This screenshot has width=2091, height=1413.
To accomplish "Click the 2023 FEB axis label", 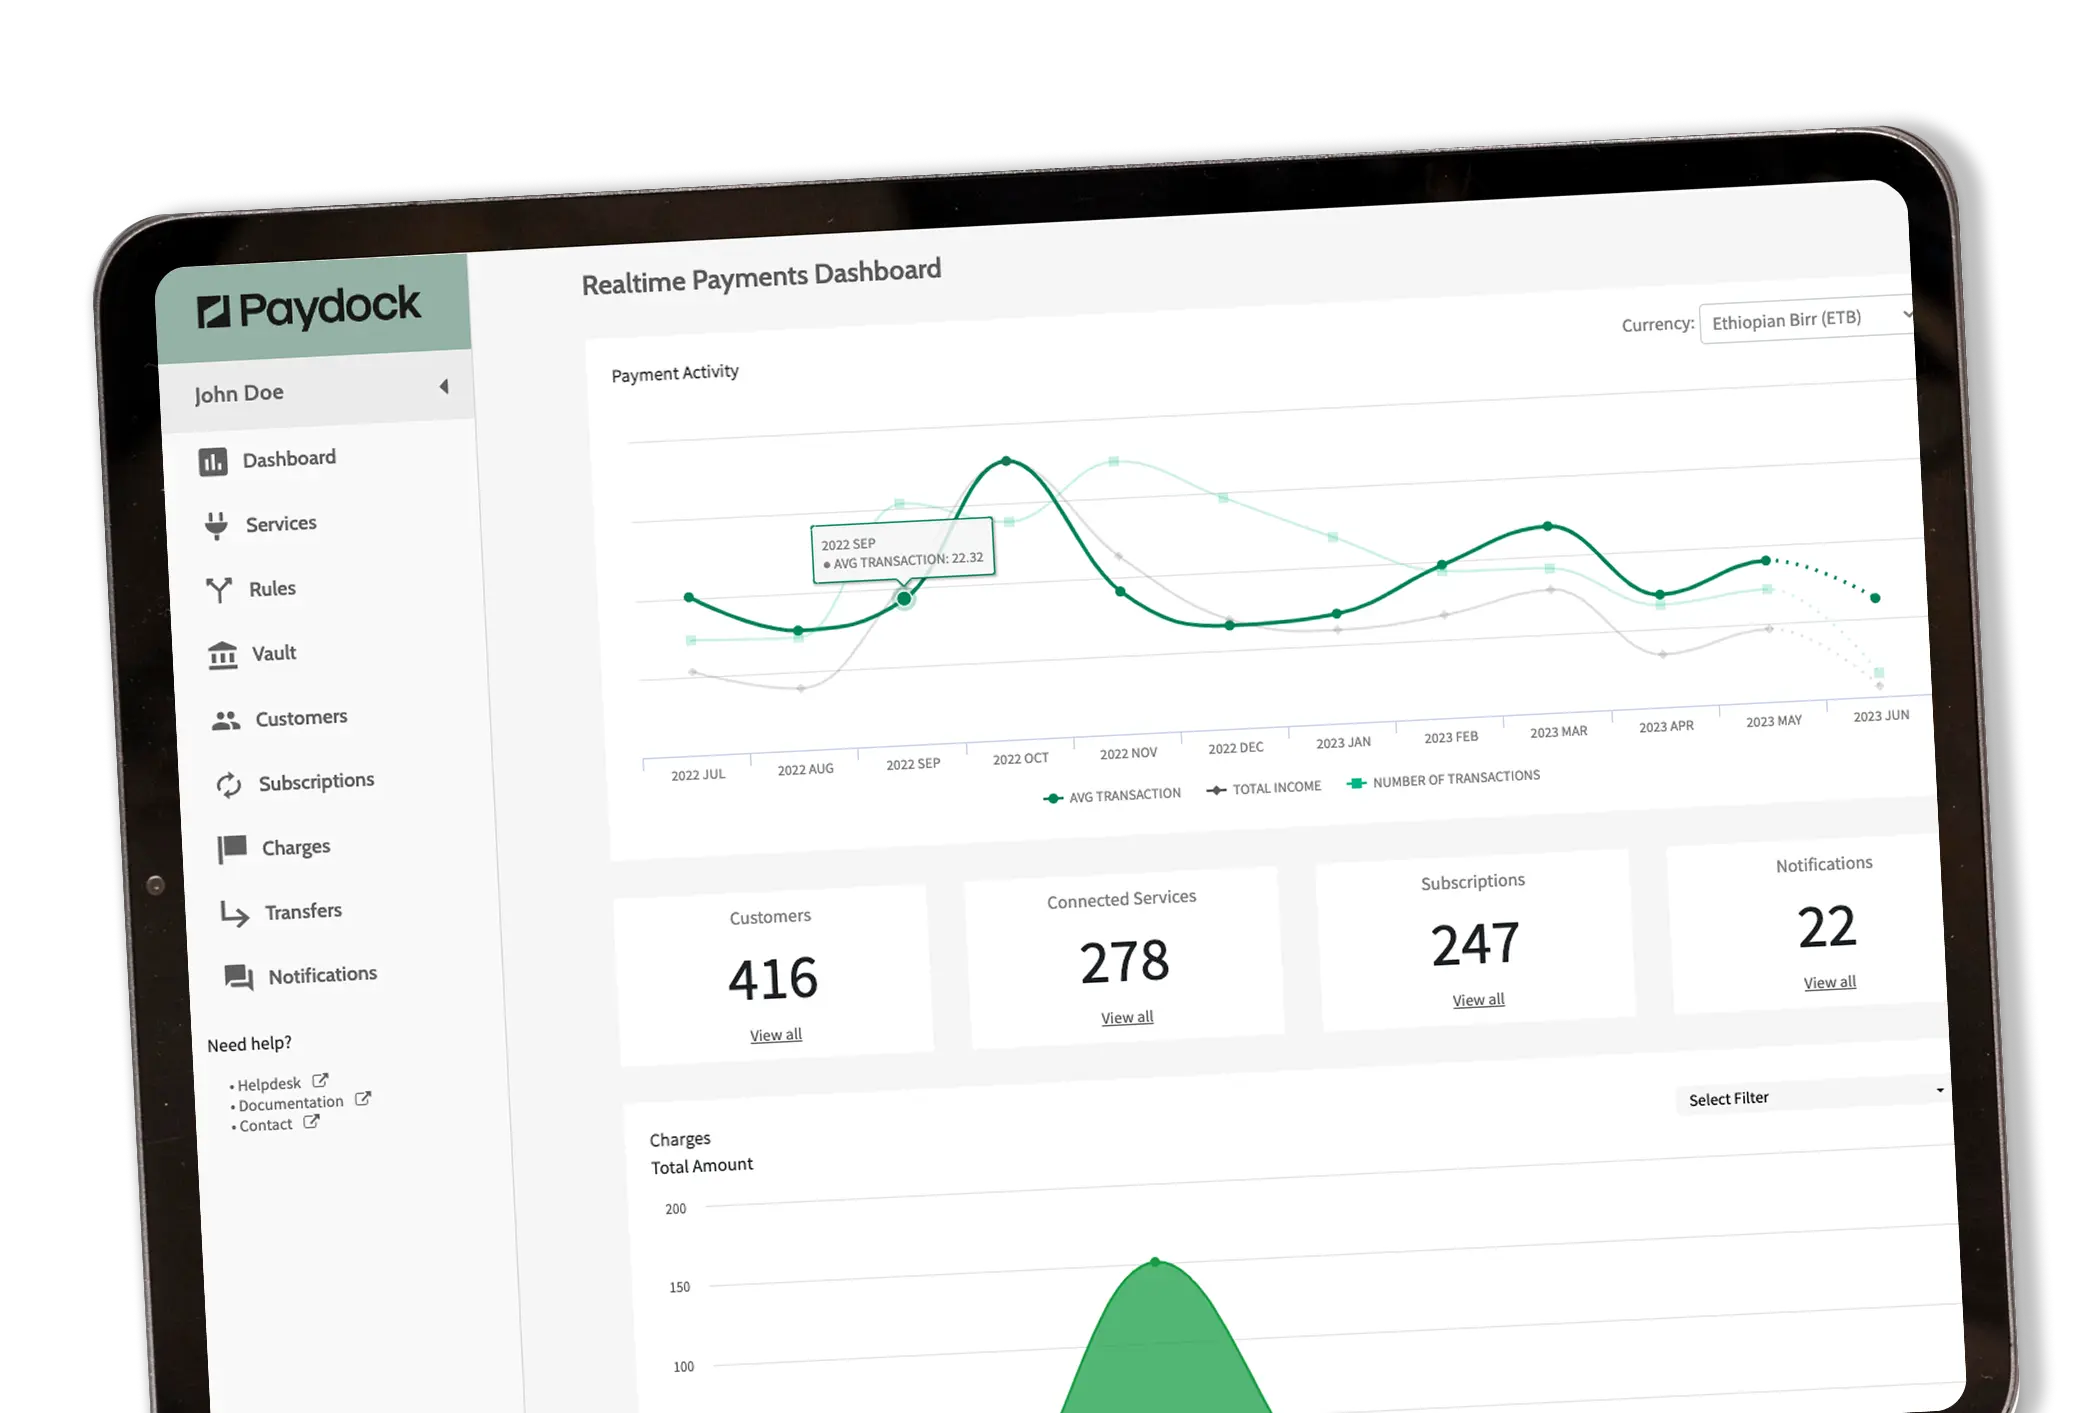I will (1451, 737).
